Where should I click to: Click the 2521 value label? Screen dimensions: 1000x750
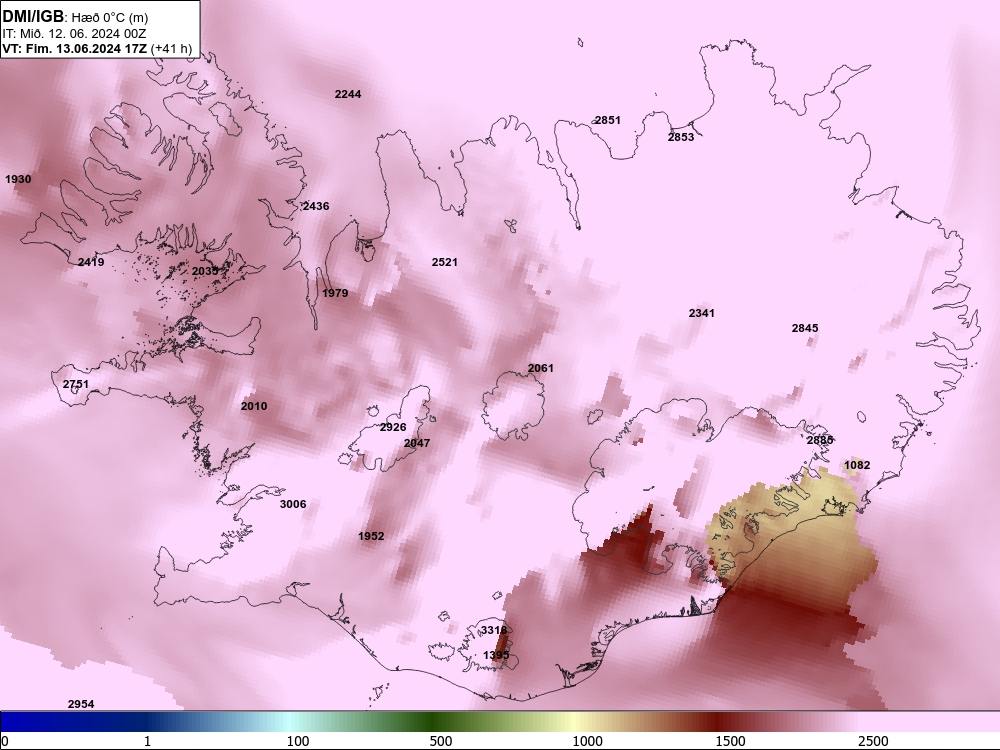445,262
